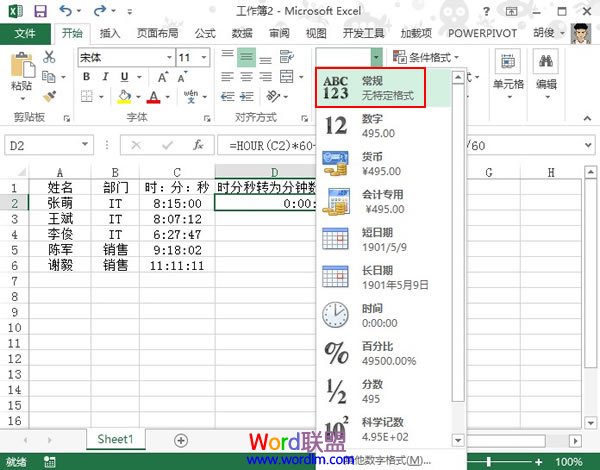Click the Increase Indent icon
The image size is (600, 470).
246,96
